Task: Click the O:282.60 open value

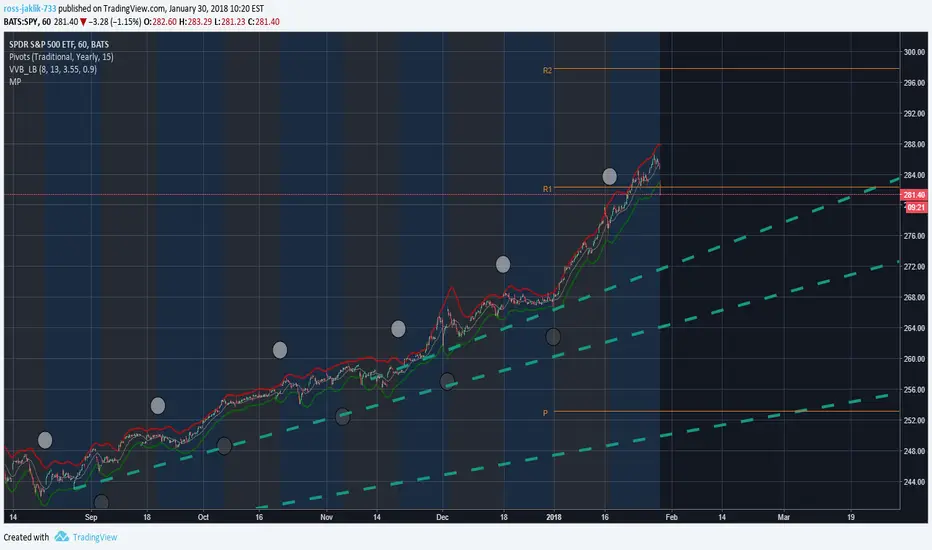Action: (160, 22)
